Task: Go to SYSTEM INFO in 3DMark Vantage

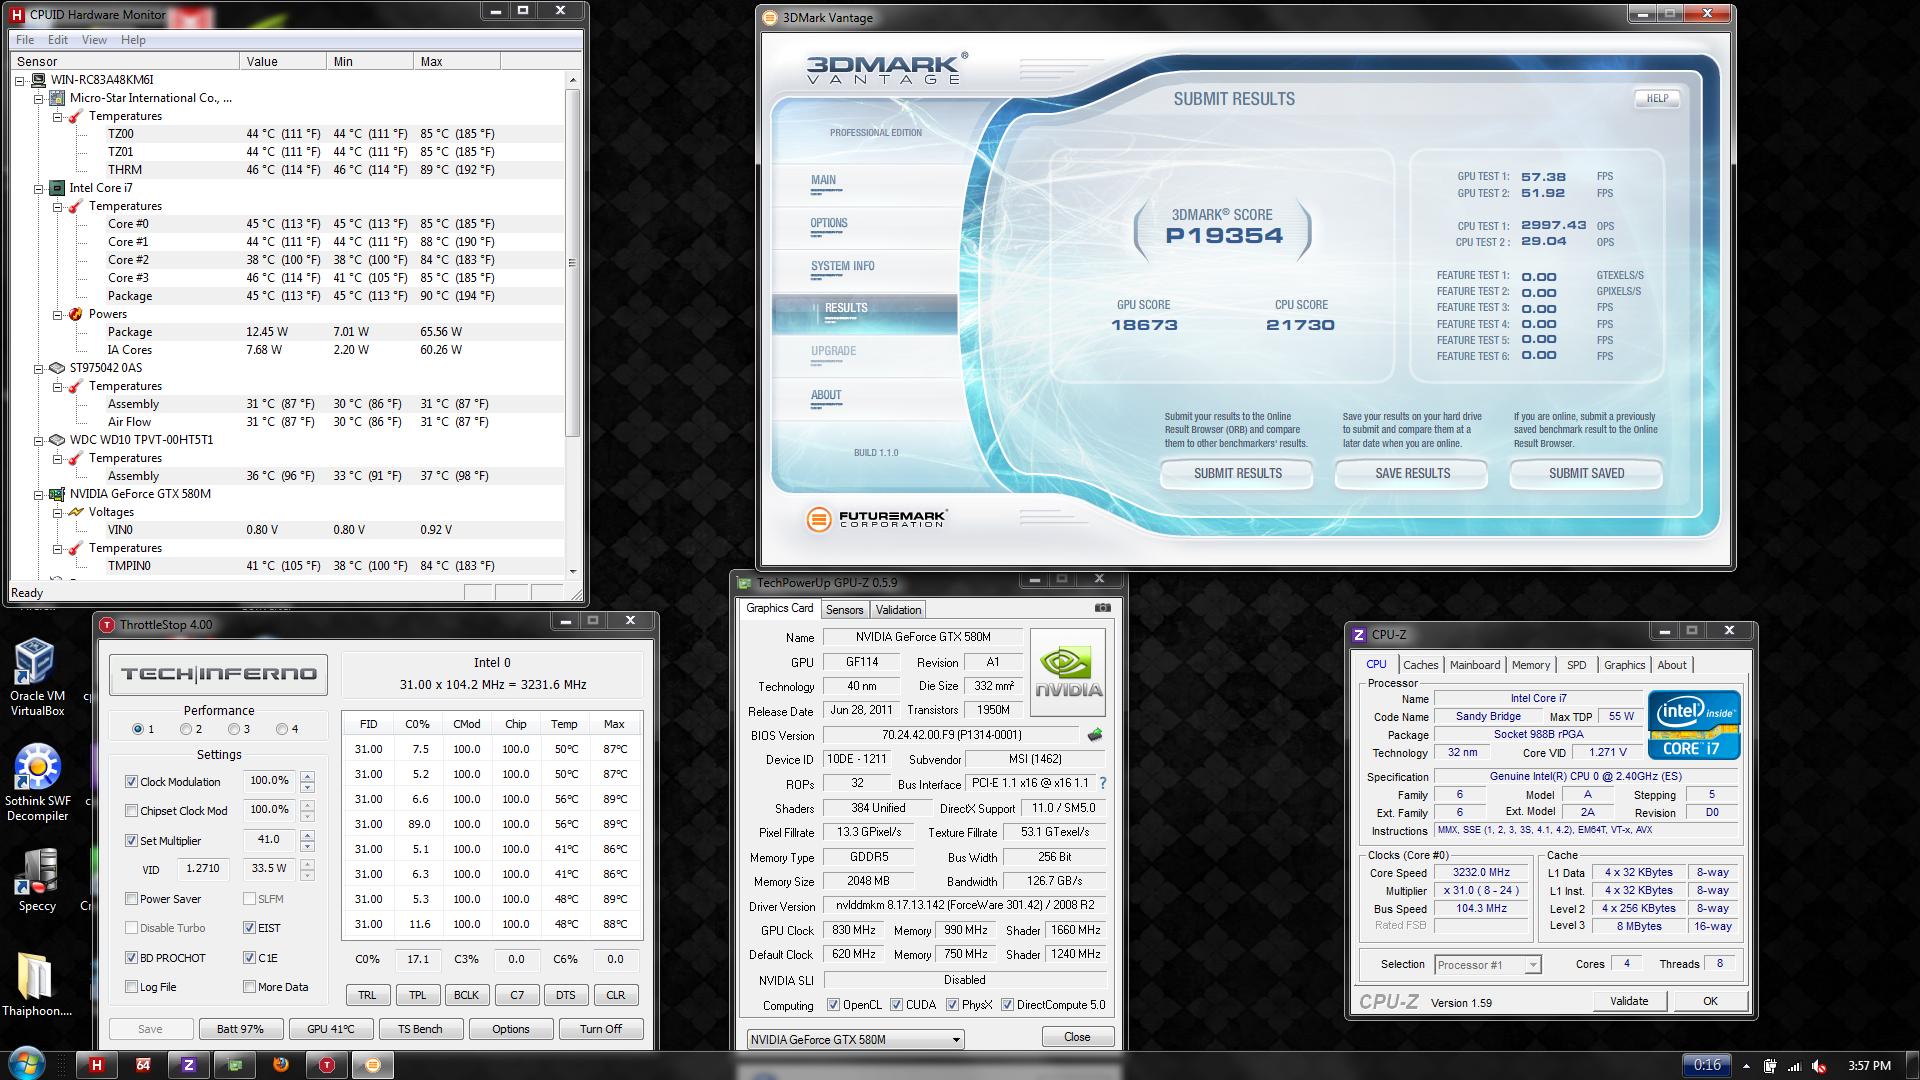Action: (x=843, y=266)
